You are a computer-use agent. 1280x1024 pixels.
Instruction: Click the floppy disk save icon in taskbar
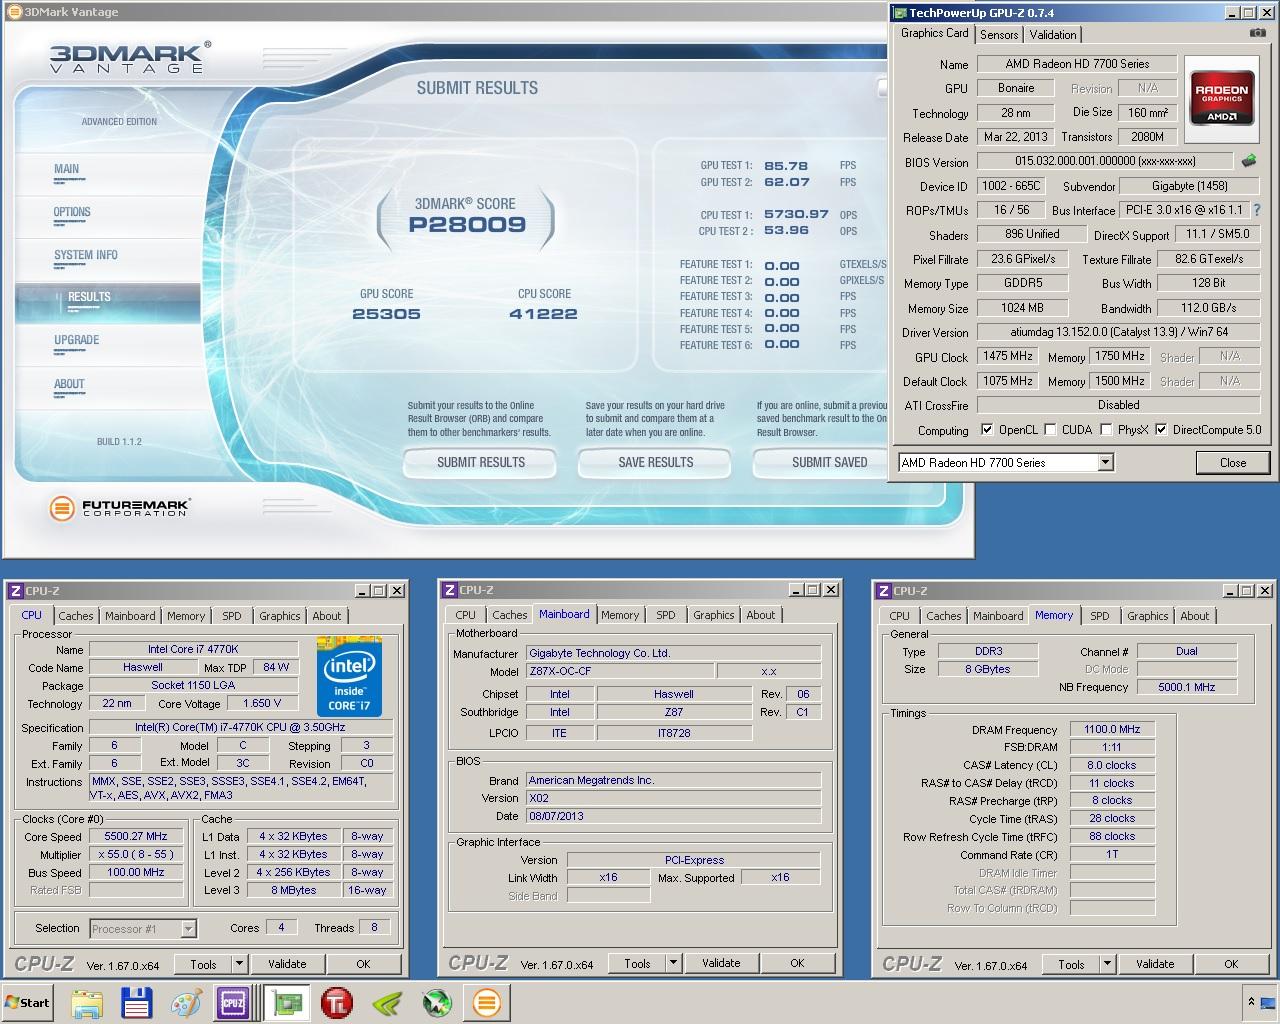click(136, 1003)
